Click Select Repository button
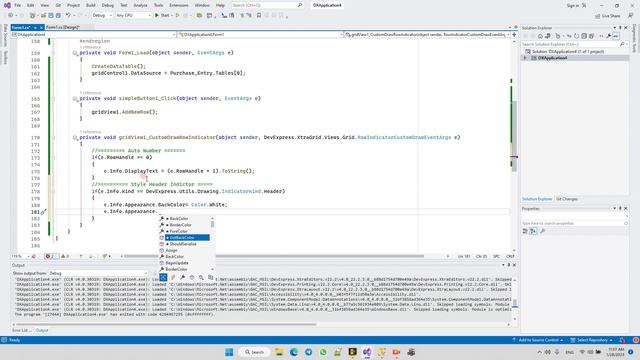This screenshot has width=640, height=360. pos(591,340)
